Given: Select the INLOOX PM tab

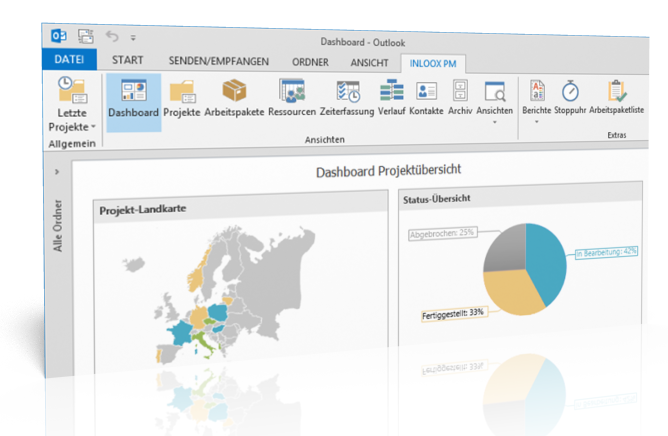Looking at the screenshot, I should (x=433, y=64).
